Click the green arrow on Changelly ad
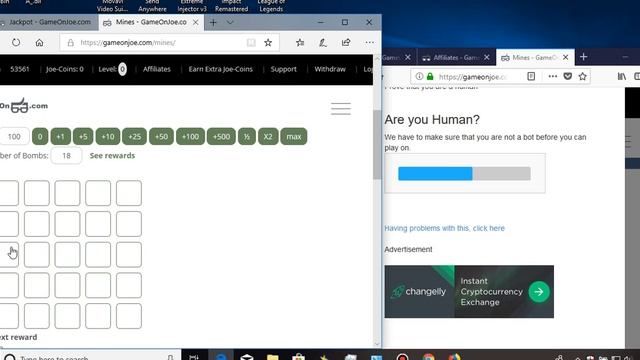 539,292
